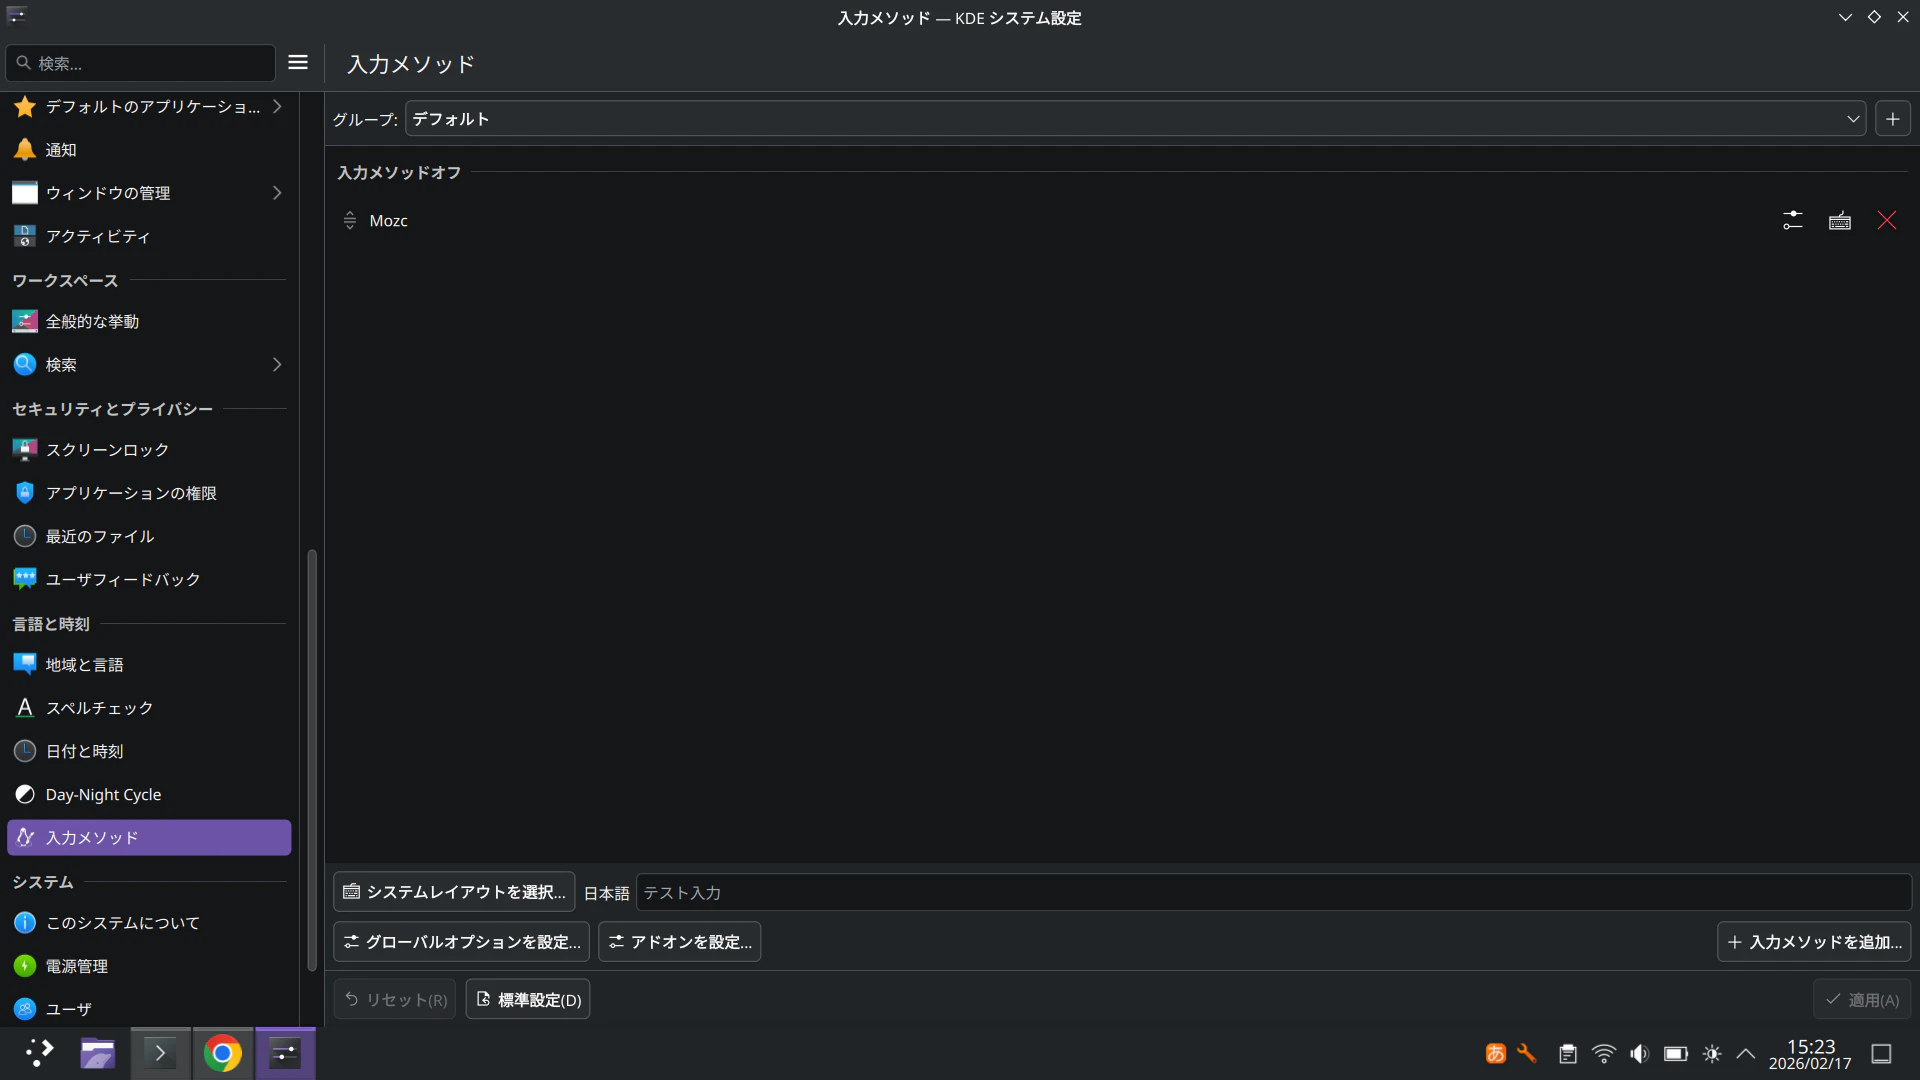
Task: Open 全般的な挙動 settings
Action: (x=149, y=321)
